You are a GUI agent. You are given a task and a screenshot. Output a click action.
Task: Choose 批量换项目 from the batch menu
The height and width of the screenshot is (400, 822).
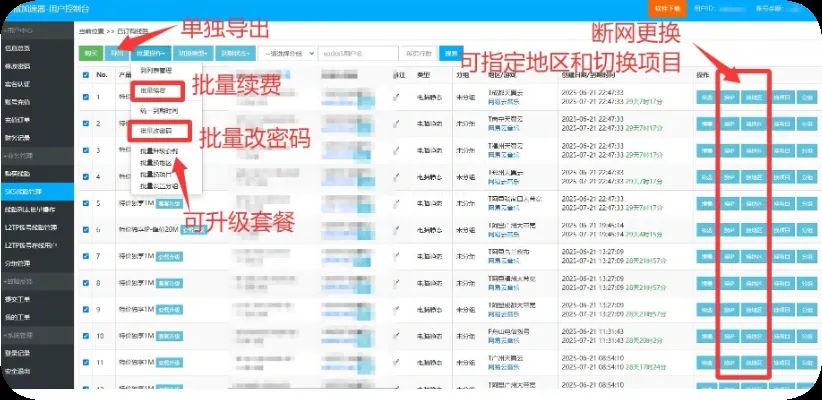click(x=156, y=174)
